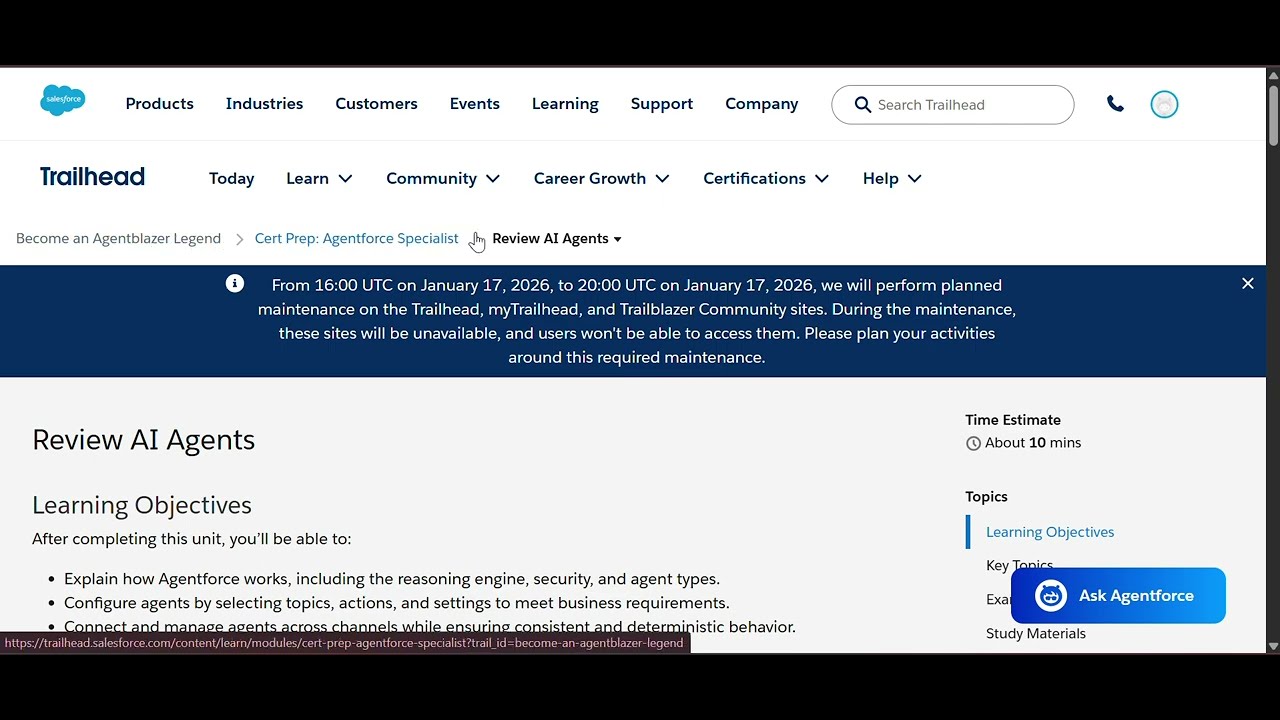Expand the Learn dropdown
This screenshot has height=720, width=1280.
pos(319,178)
